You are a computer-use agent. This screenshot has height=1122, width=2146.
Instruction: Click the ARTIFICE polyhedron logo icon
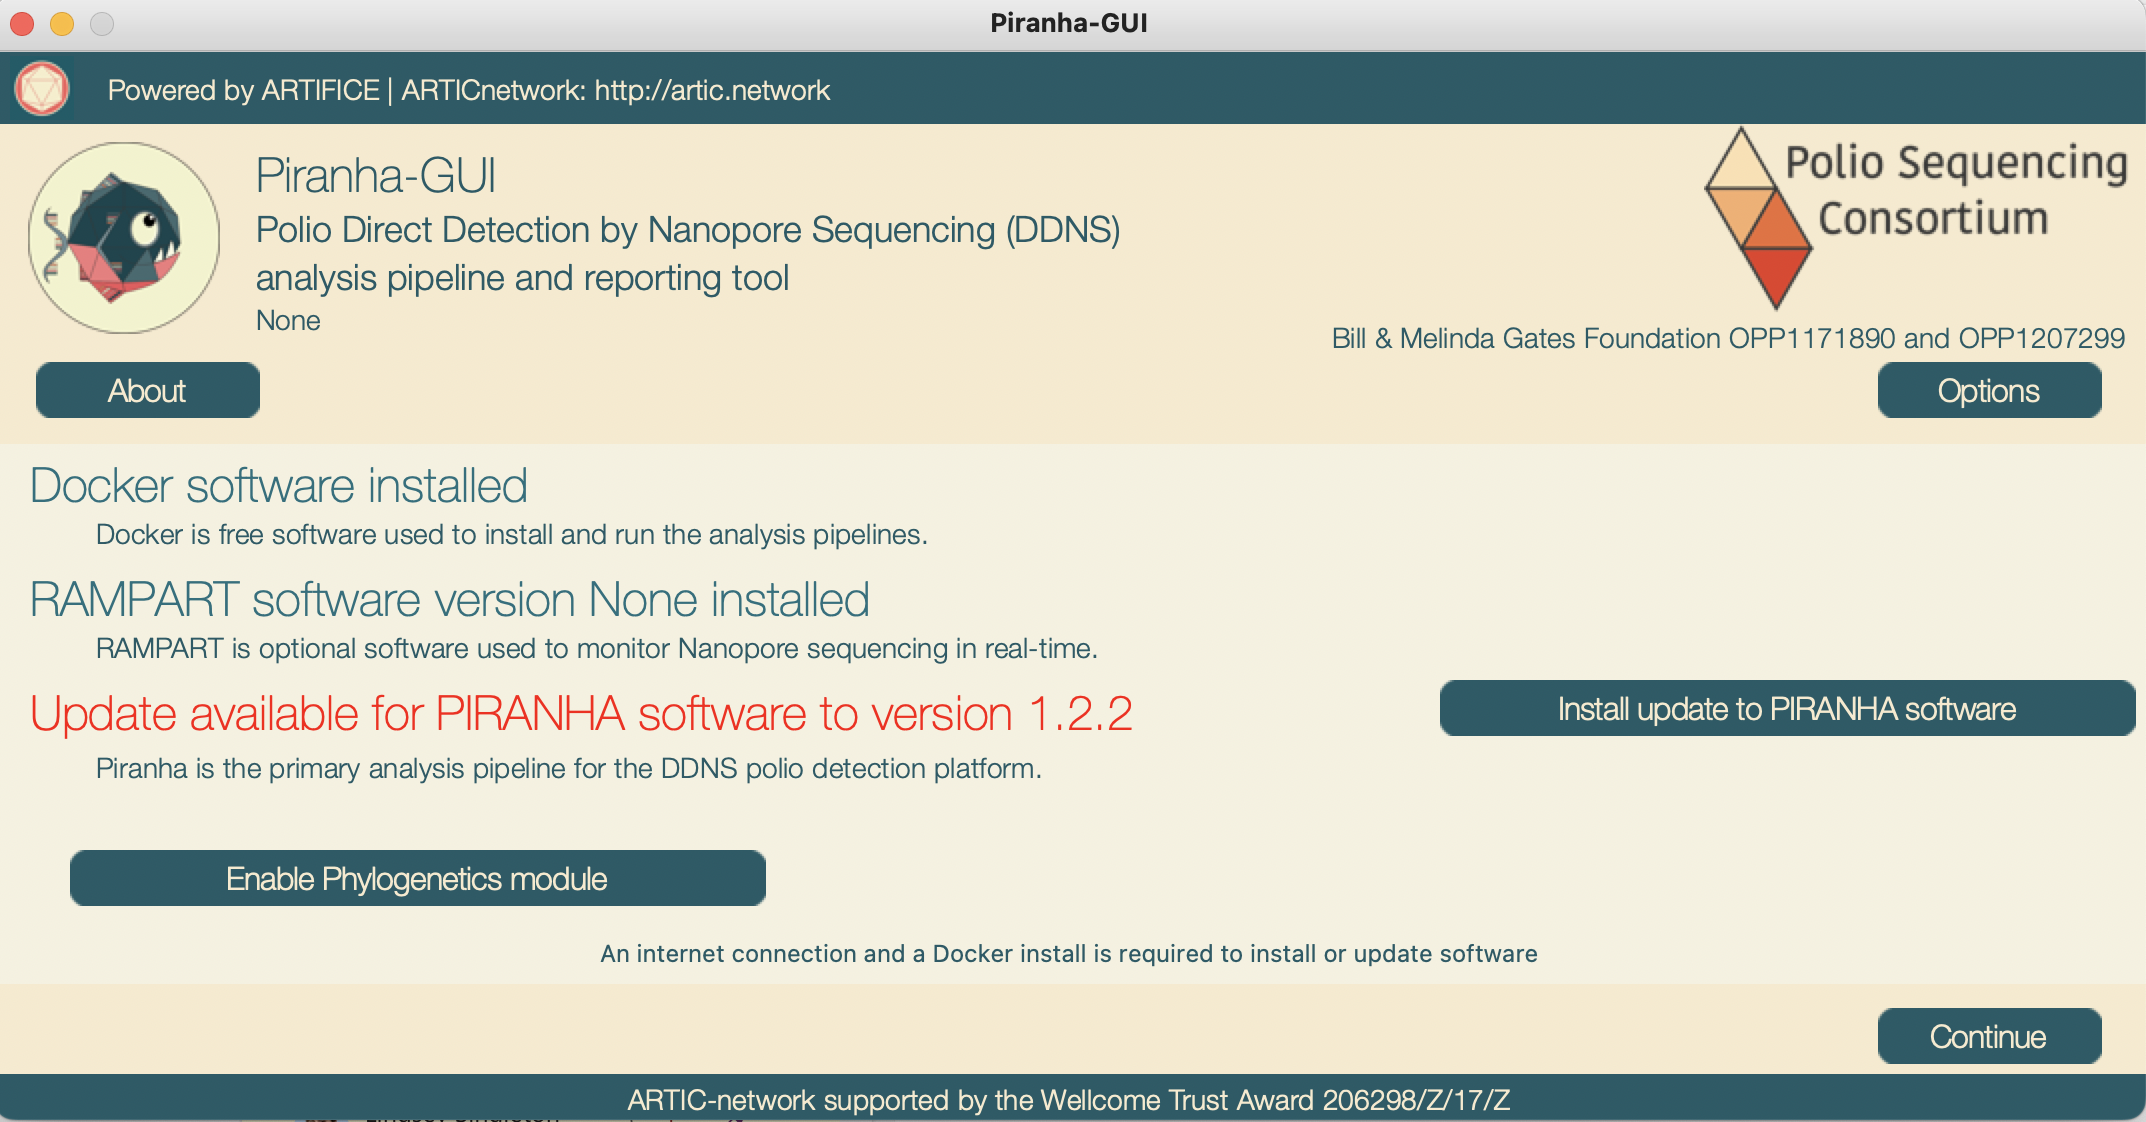click(42, 89)
